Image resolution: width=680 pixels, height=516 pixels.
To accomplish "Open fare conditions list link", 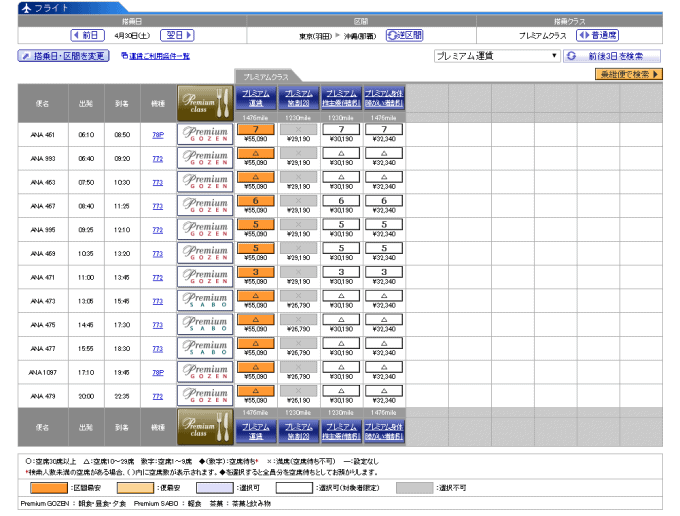I will click(156, 56).
